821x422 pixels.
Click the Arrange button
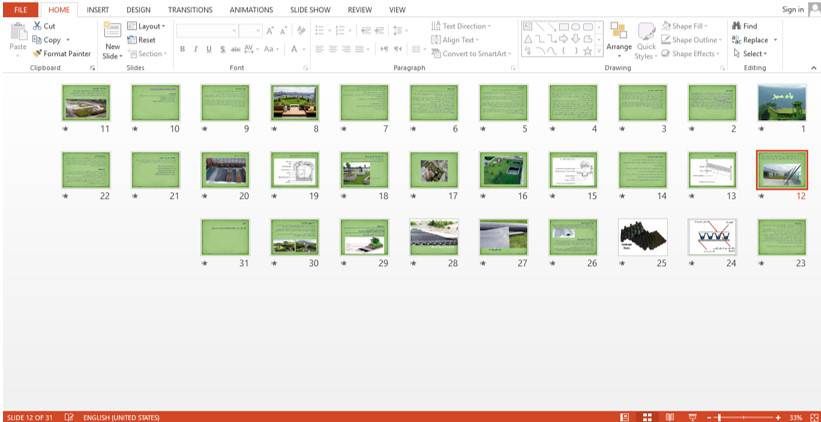point(619,40)
